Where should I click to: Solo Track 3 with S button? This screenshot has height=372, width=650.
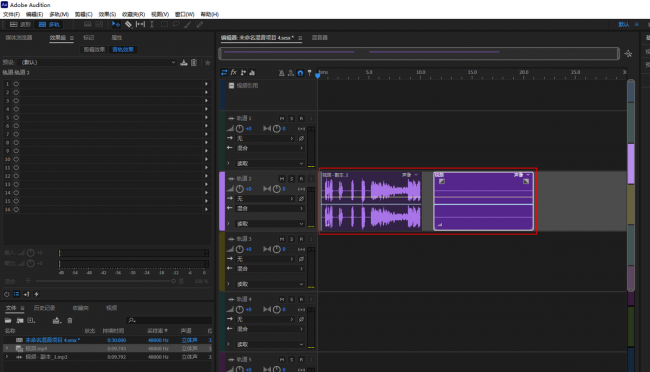[x=291, y=239]
